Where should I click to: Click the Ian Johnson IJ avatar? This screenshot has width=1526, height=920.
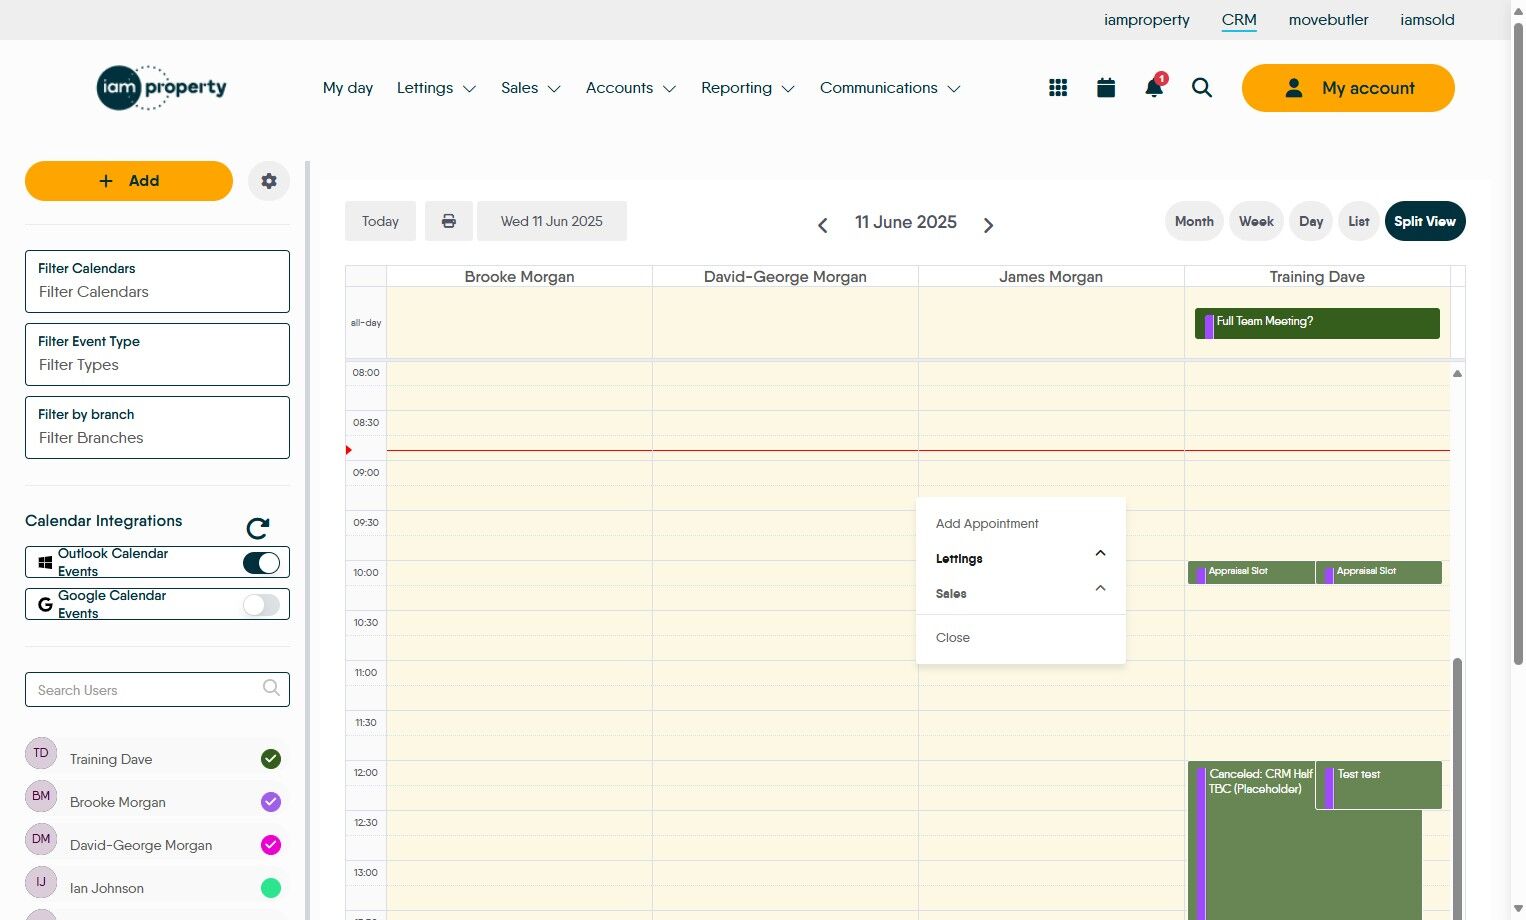pos(41,882)
